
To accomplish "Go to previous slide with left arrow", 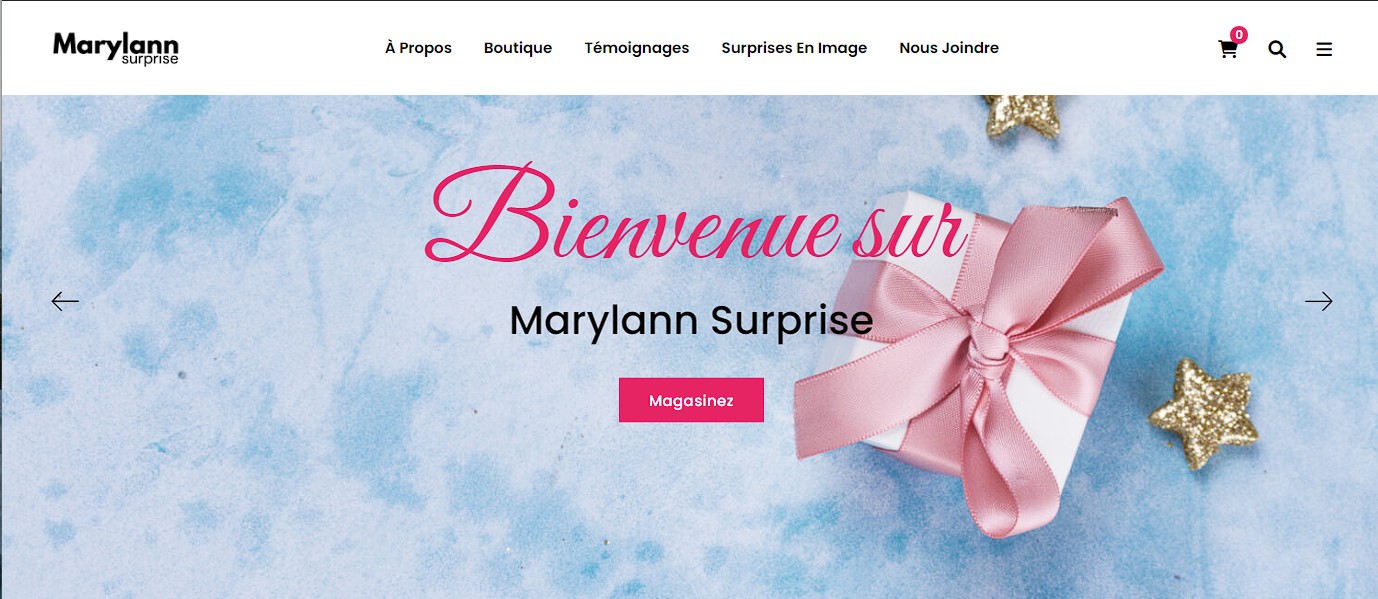I will coord(65,301).
